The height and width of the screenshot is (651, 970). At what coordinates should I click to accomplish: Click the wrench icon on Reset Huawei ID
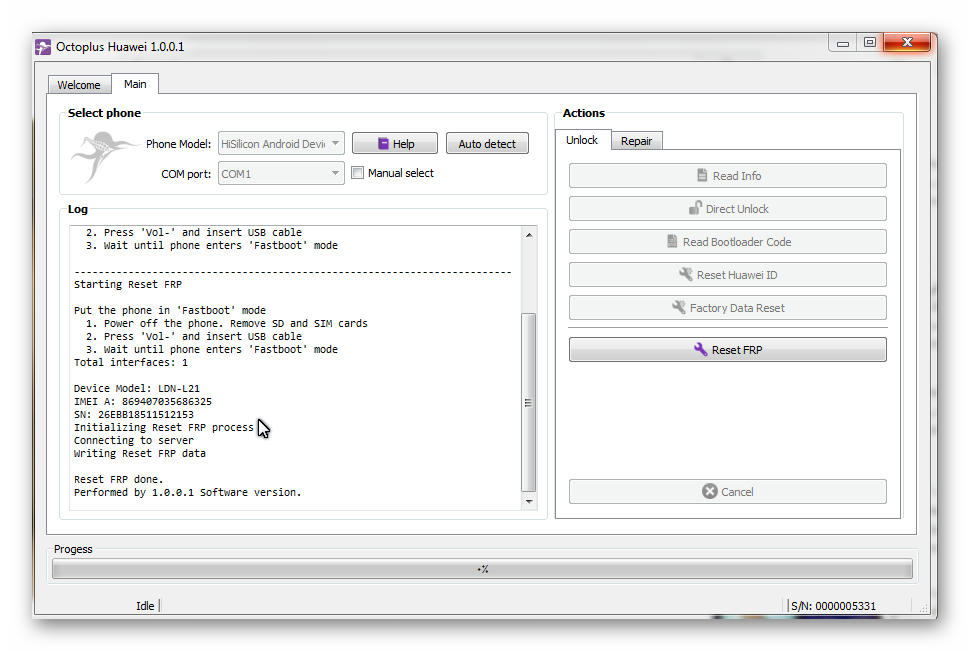685,274
